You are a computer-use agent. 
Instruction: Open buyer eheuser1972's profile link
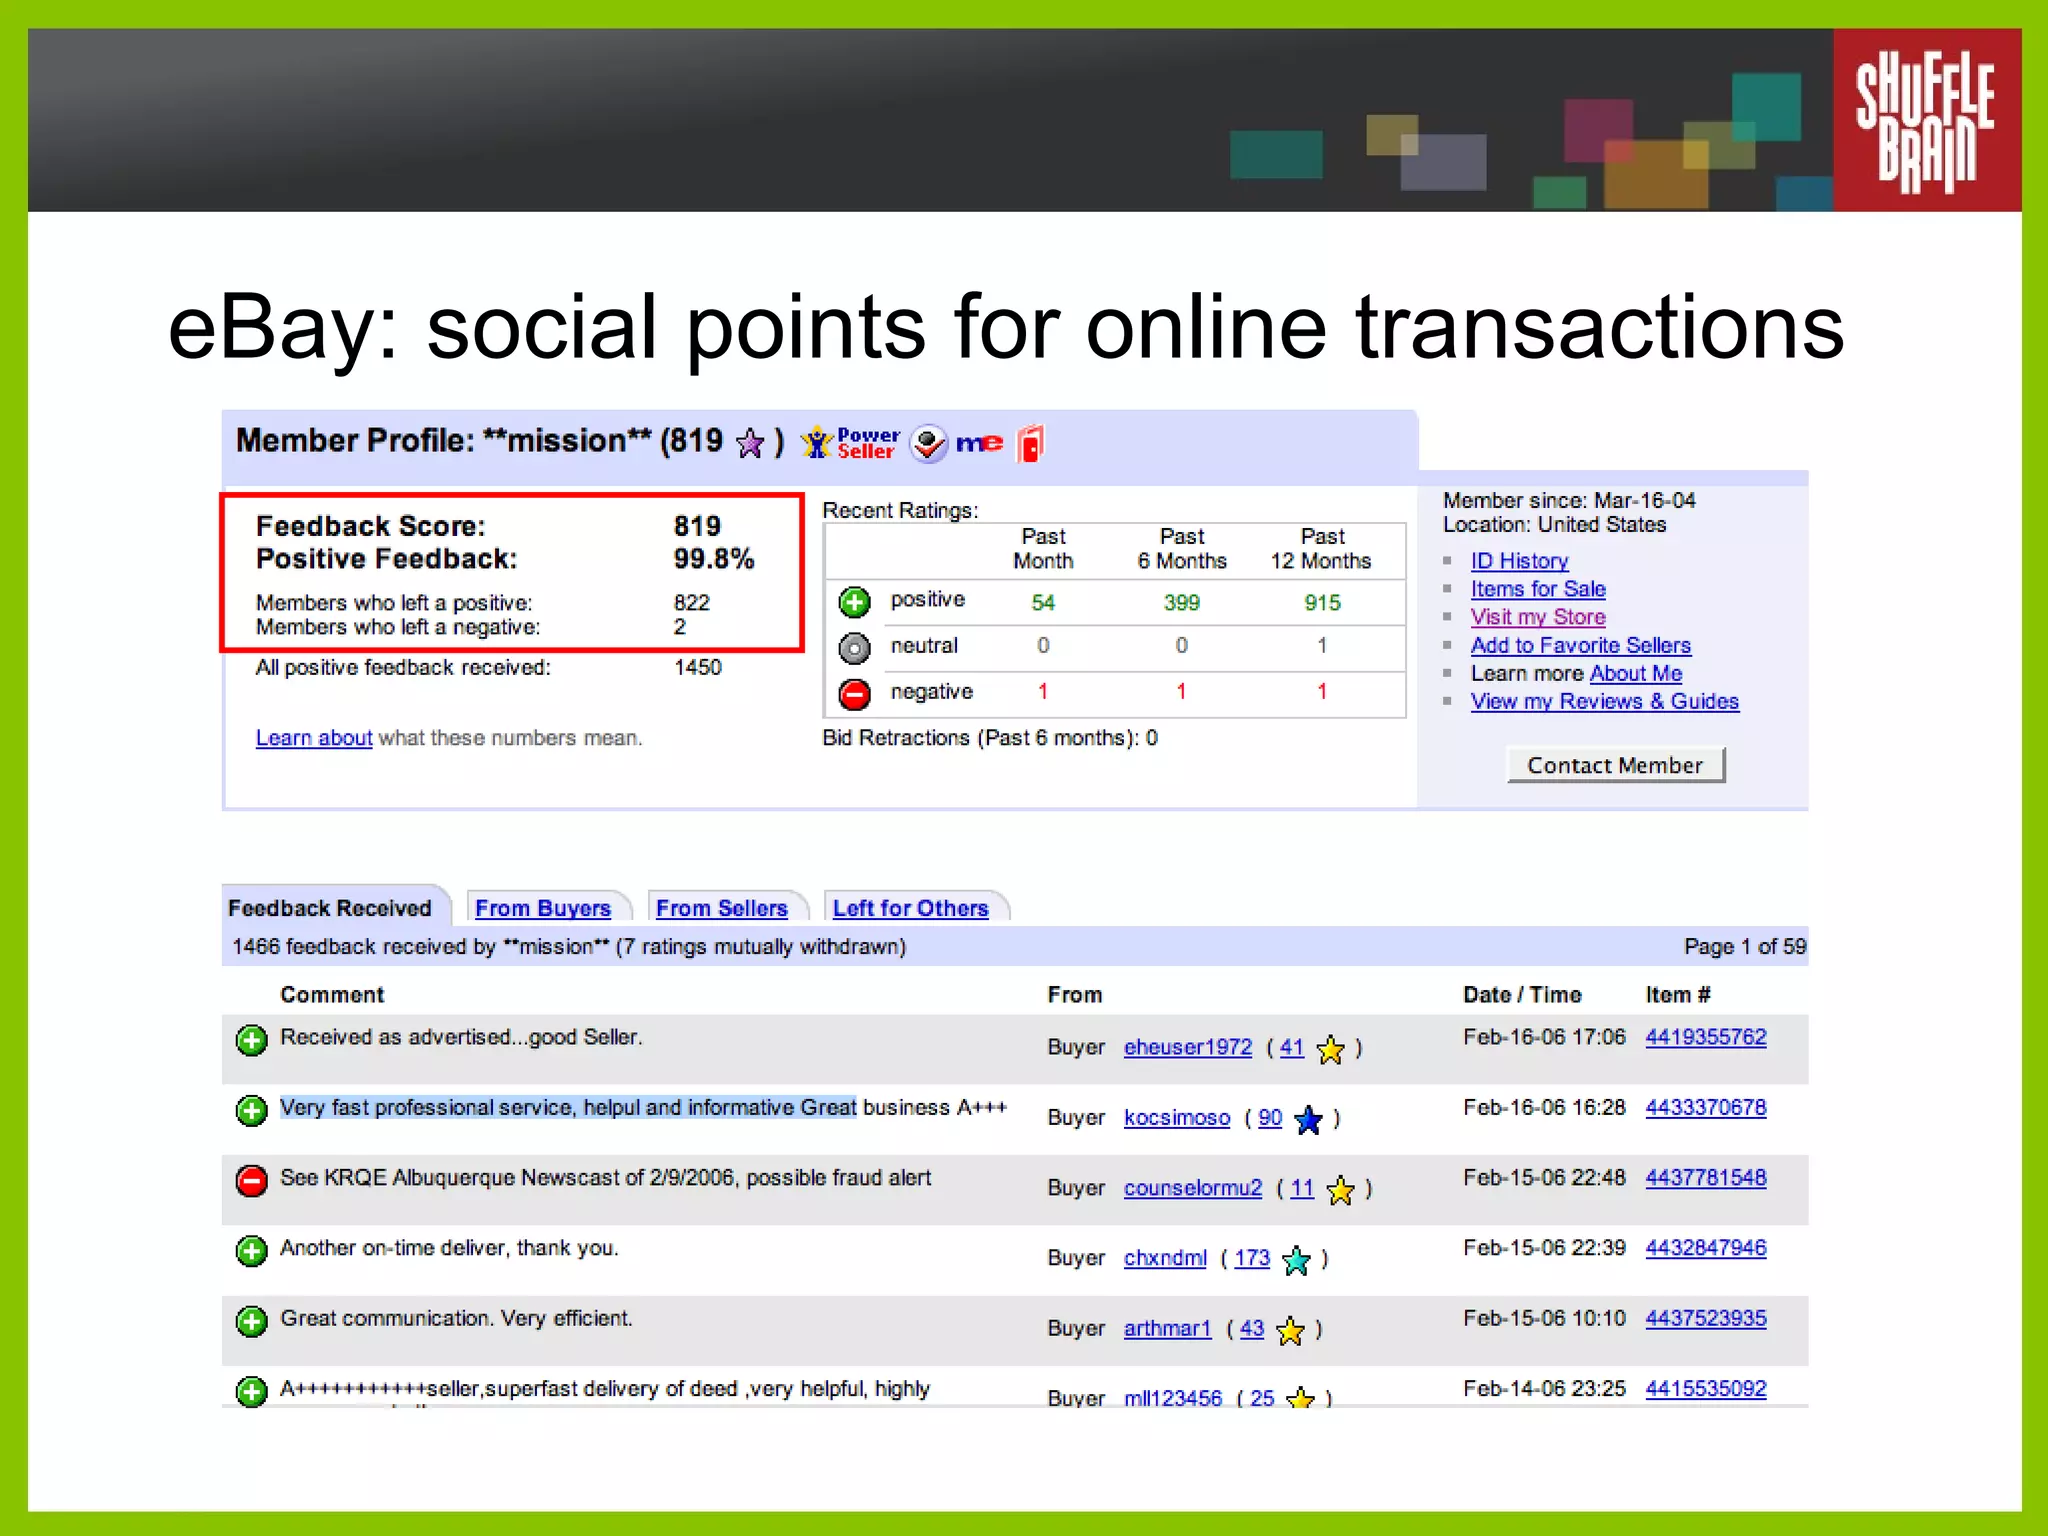pyautogui.click(x=1188, y=1047)
